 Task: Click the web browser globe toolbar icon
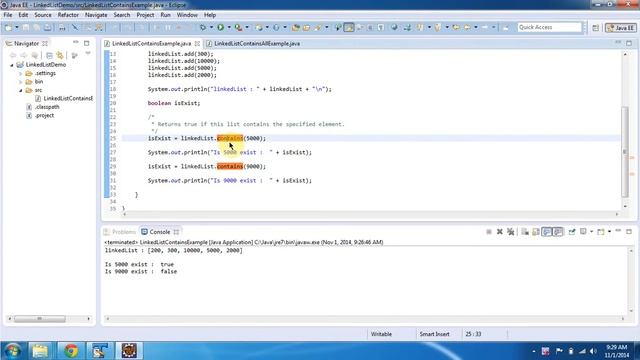[x=394, y=27]
